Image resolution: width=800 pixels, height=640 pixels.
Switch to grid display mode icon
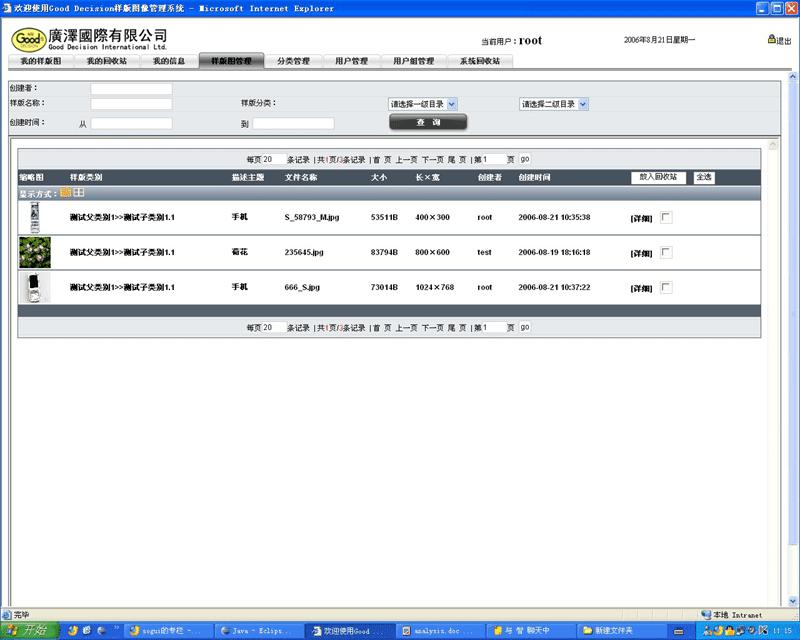pyautogui.click(x=79, y=192)
